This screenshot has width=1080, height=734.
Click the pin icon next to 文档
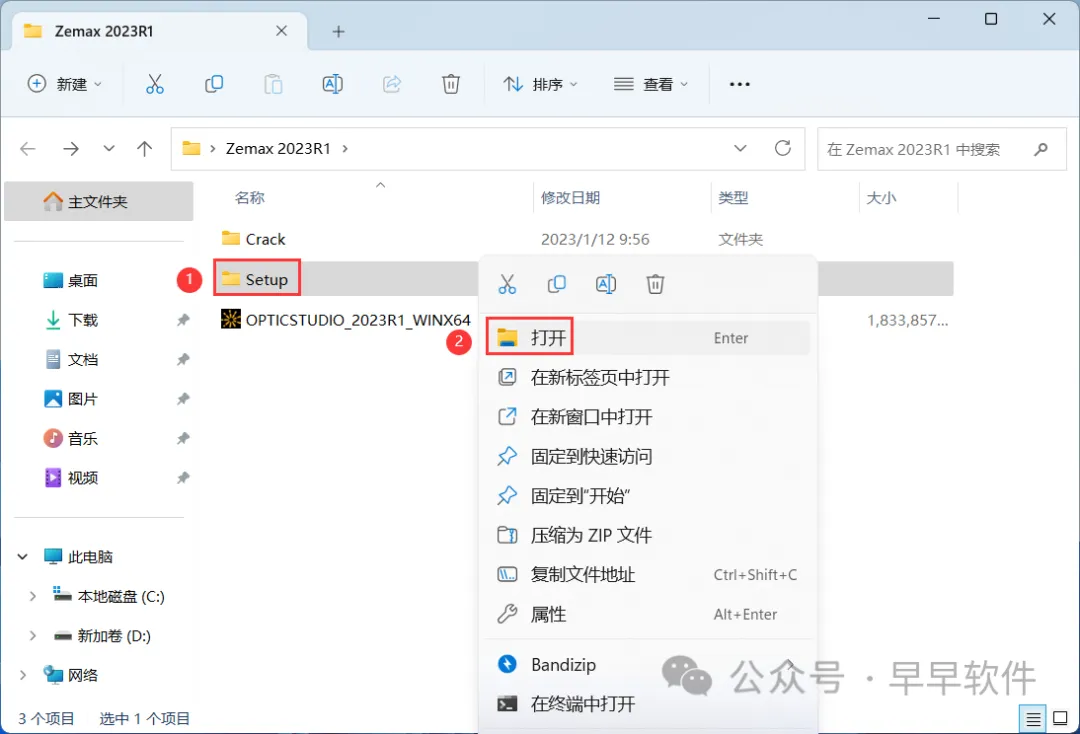click(183, 359)
